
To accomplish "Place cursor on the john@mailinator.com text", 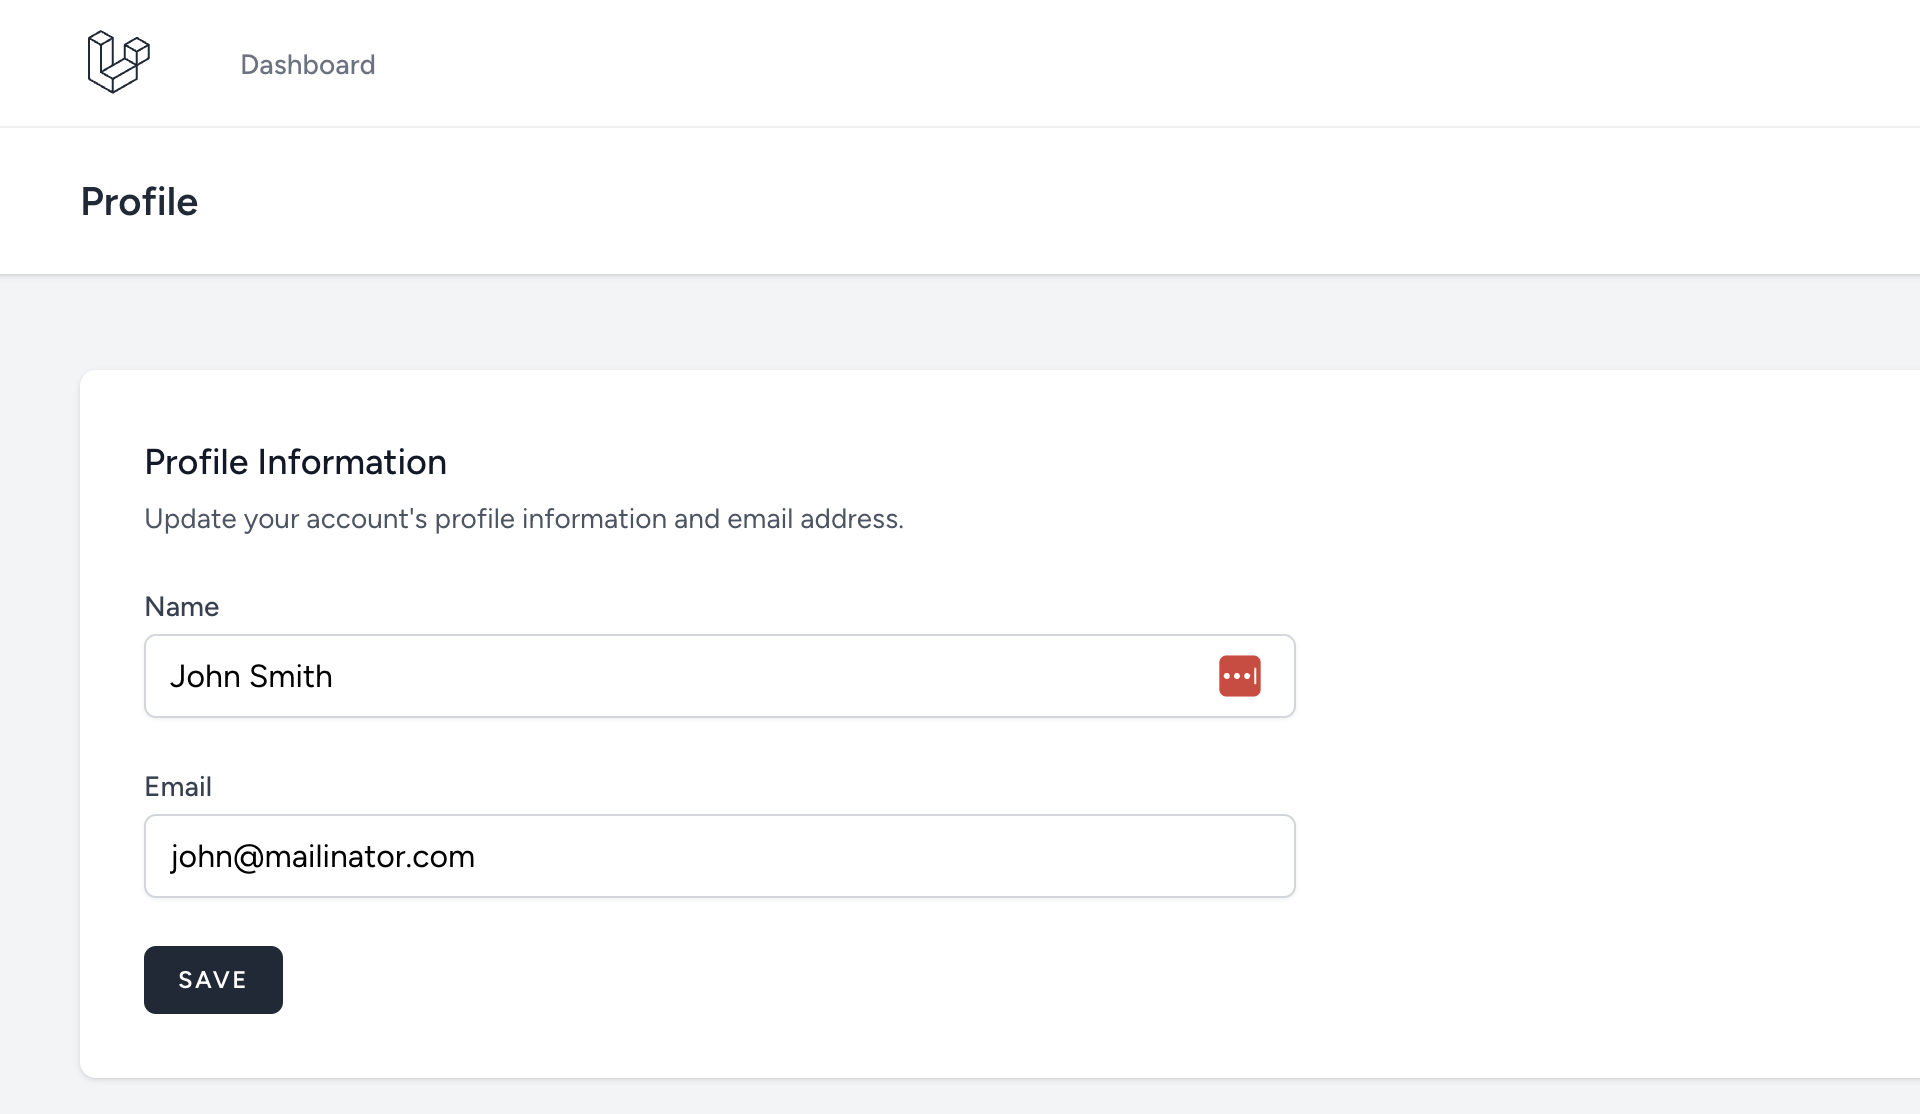I will pos(322,857).
